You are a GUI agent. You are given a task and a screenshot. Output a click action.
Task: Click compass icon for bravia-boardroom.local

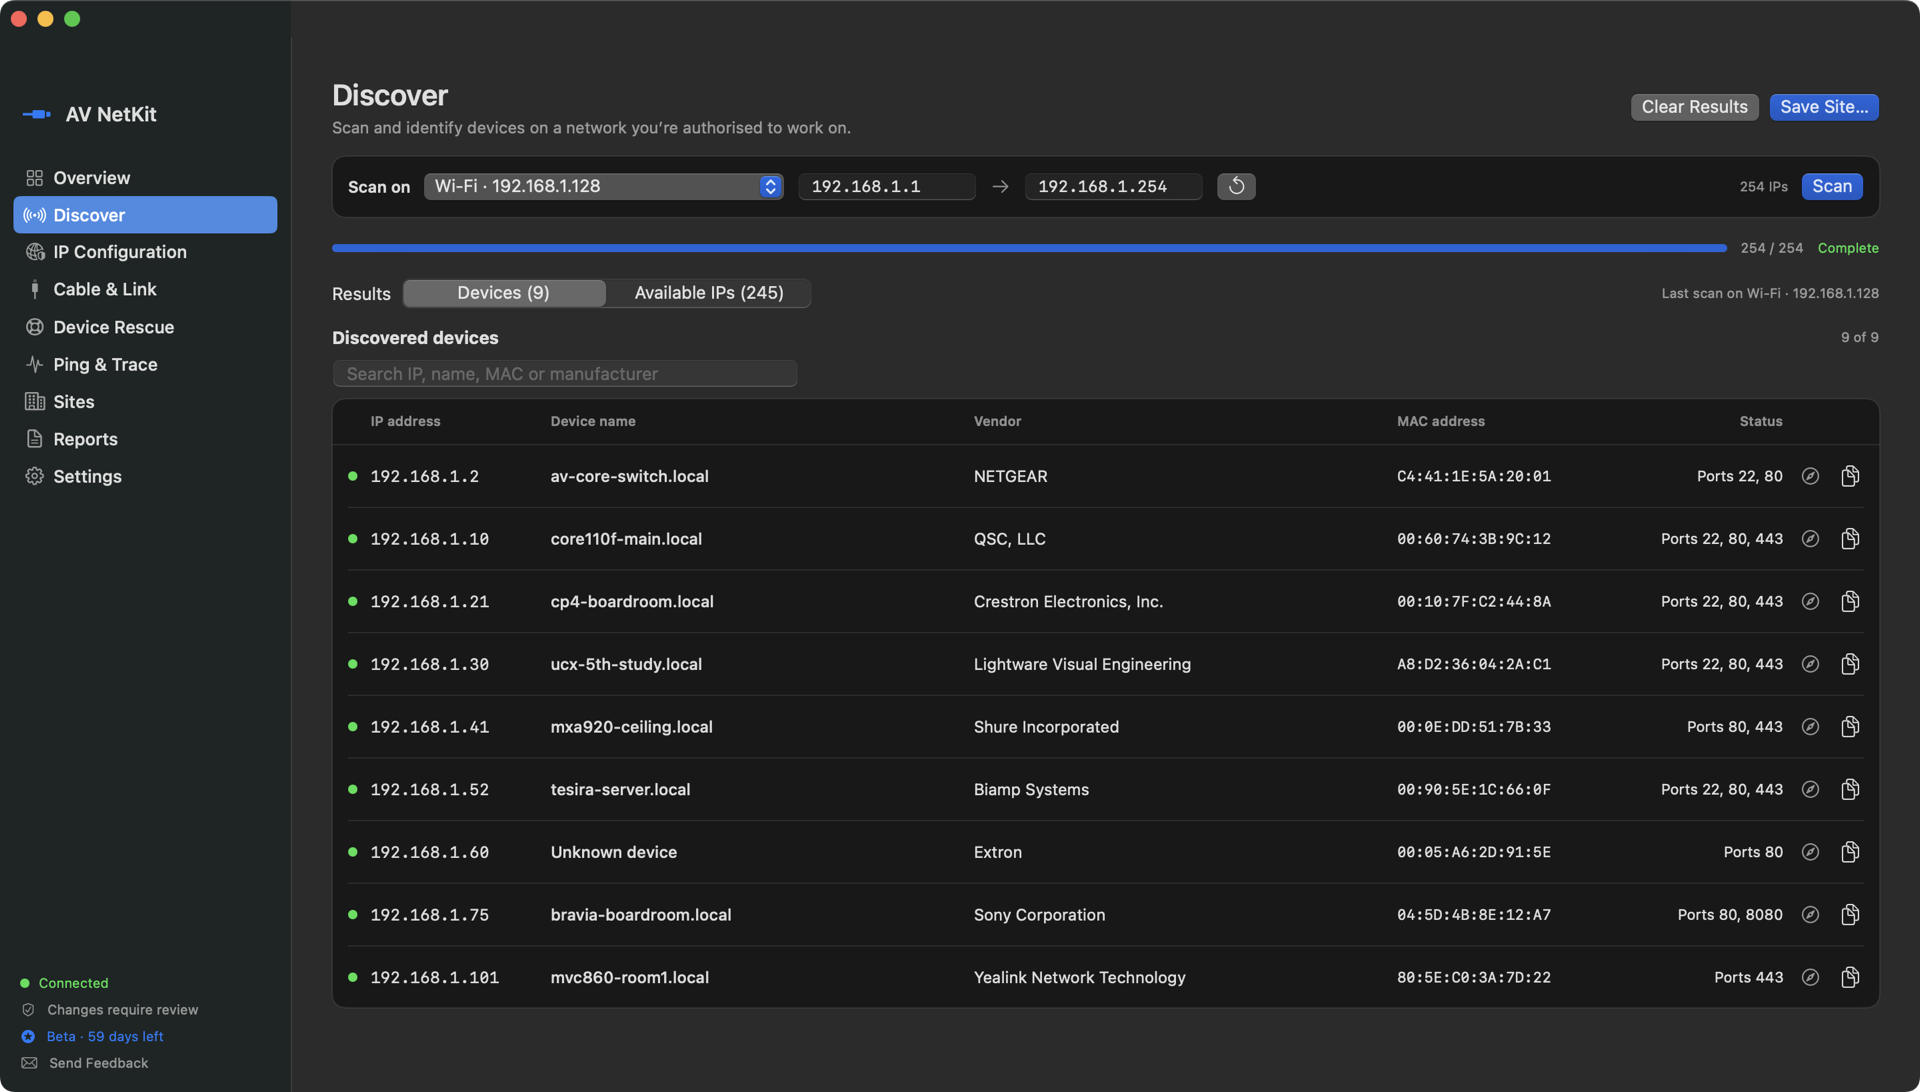[1810, 915]
